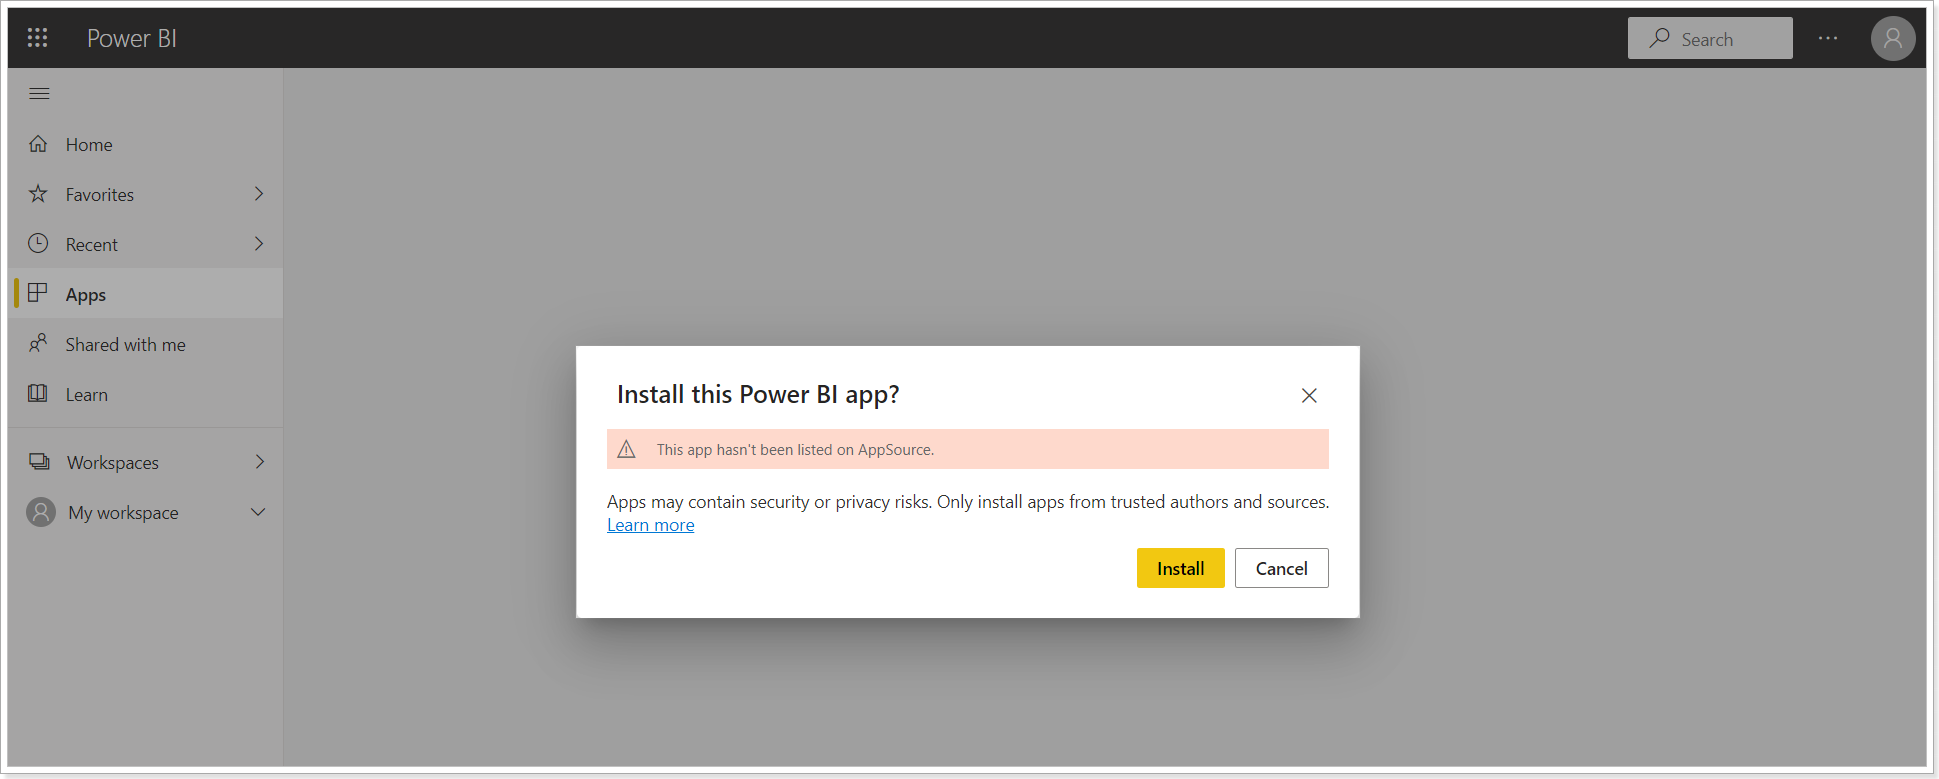
Task: Click the 'This app hasn't been listed on AppSource' message
Action: 795,450
